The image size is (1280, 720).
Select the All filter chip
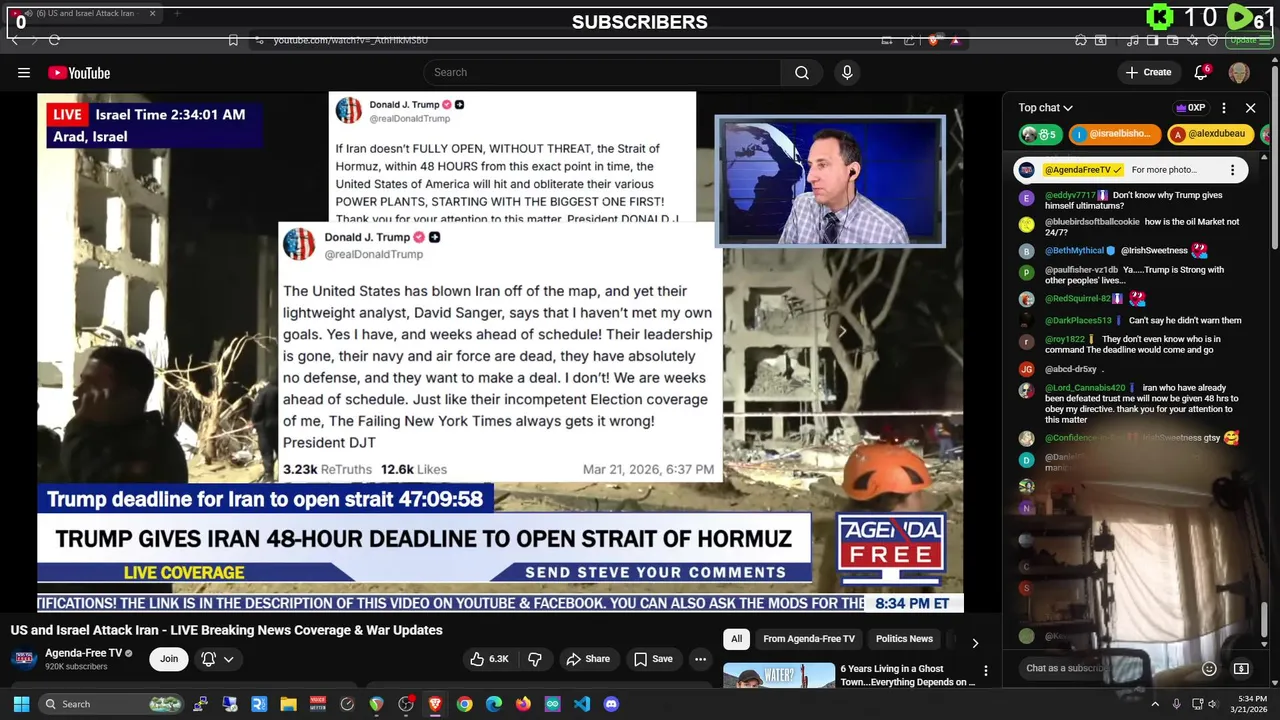pyautogui.click(x=736, y=639)
